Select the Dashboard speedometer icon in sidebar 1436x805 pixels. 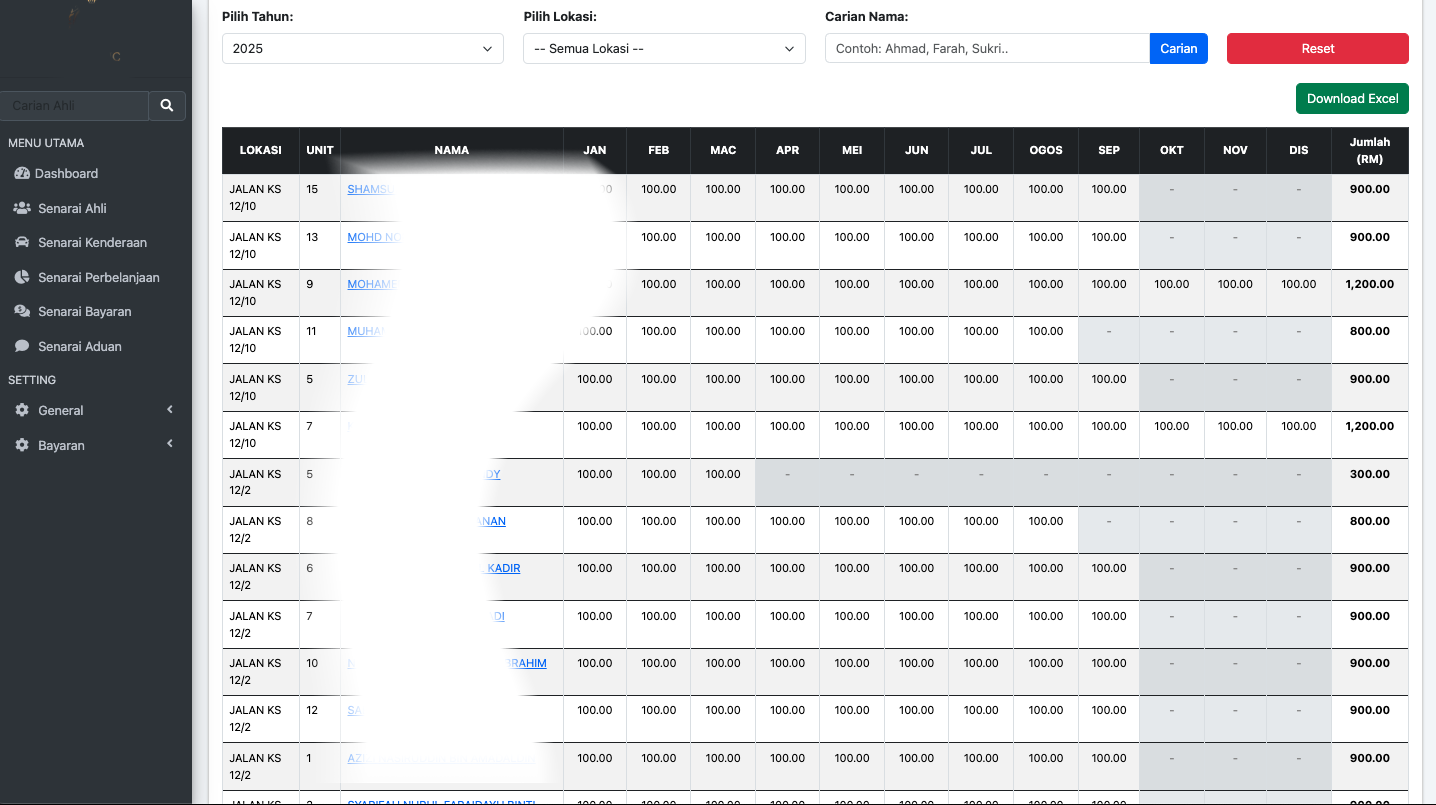tap(20, 173)
